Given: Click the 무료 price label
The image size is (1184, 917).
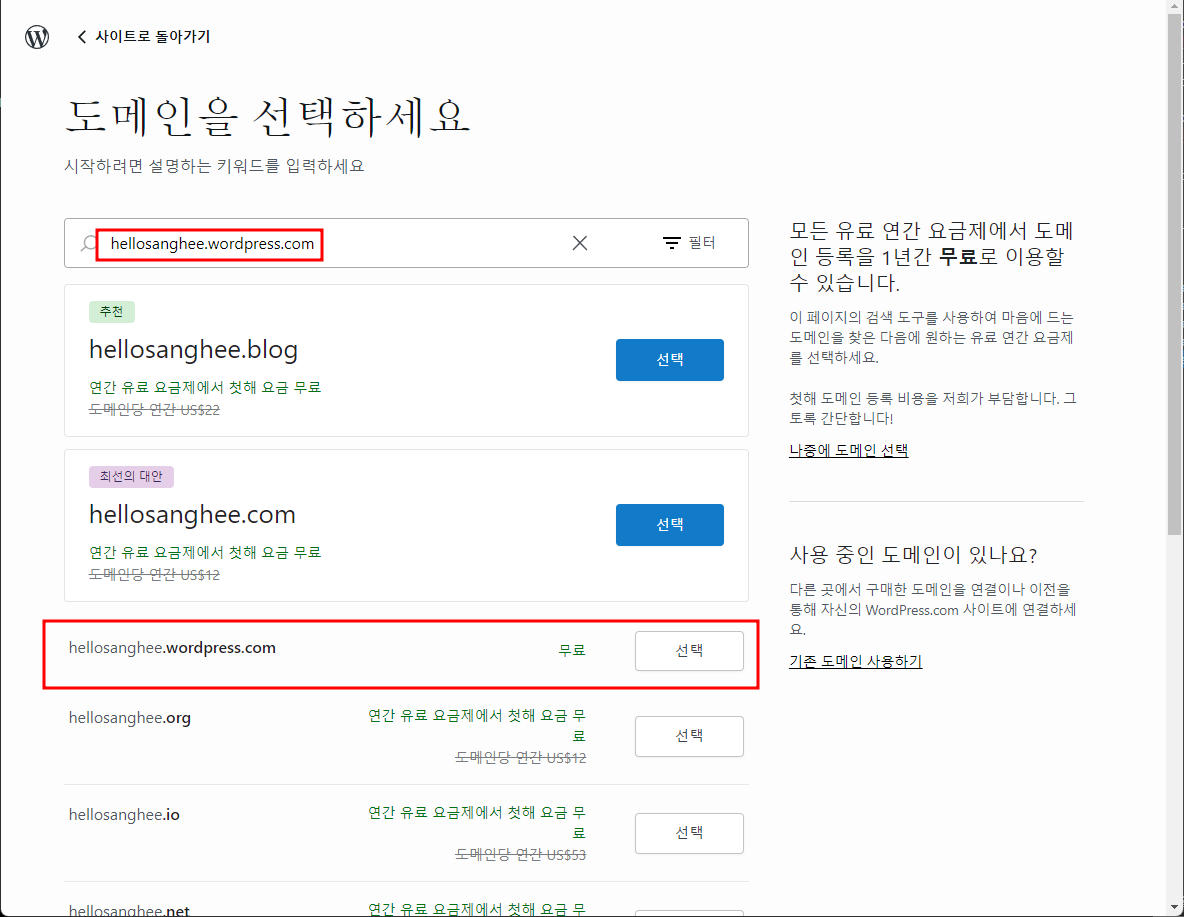Looking at the screenshot, I should [x=572, y=650].
